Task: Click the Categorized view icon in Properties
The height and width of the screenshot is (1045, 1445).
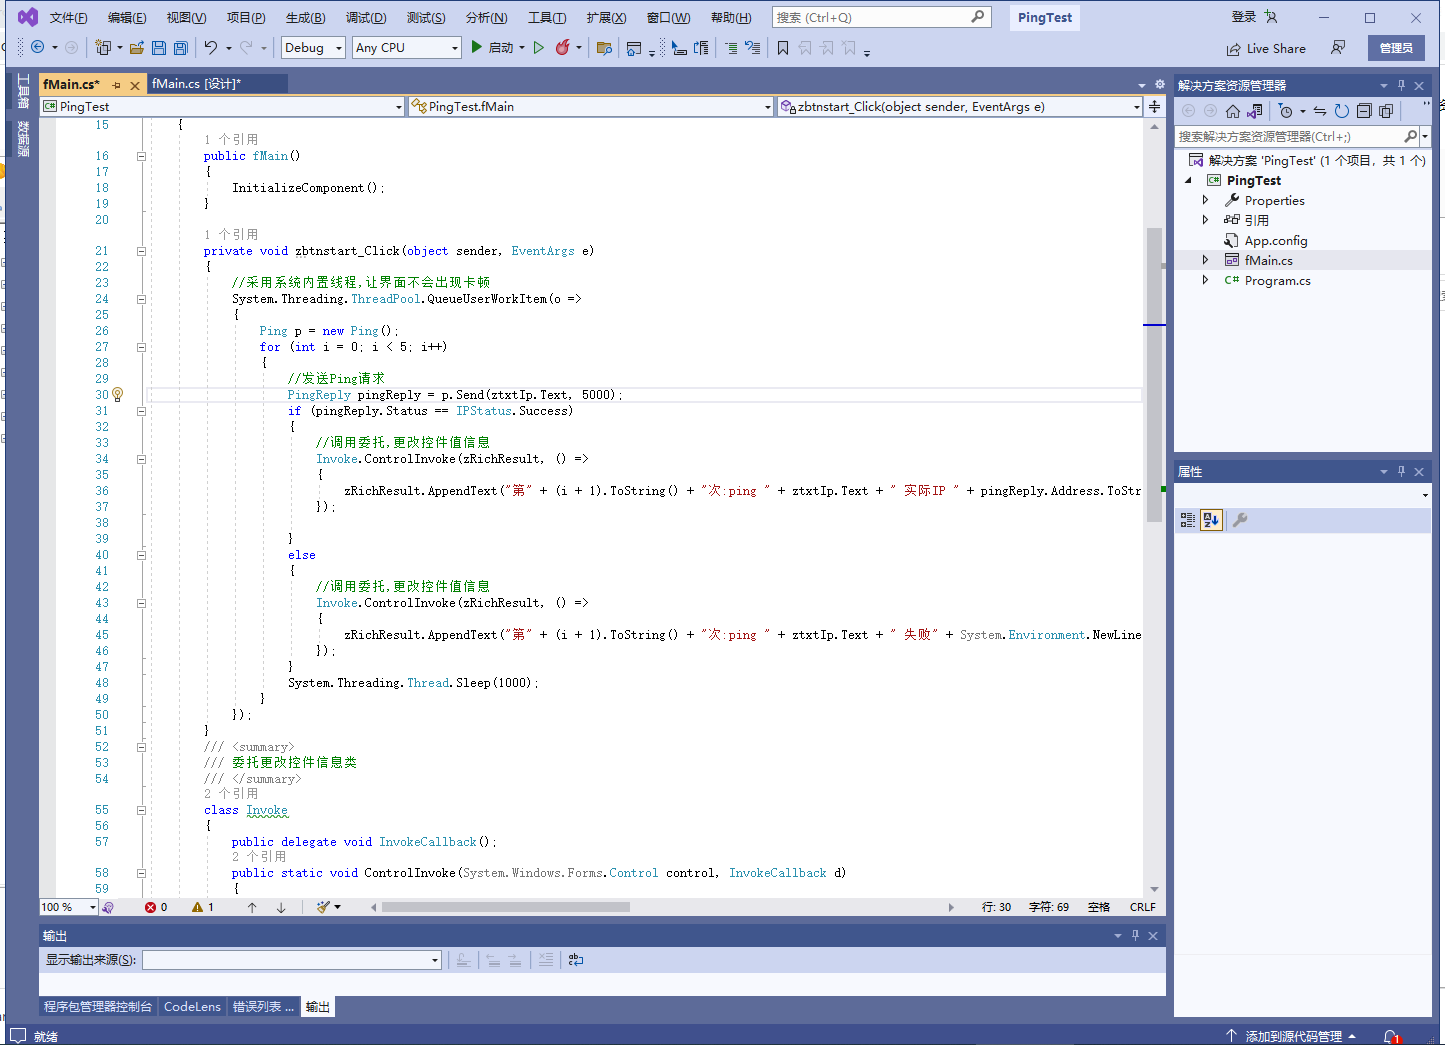Action: (1188, 520)
